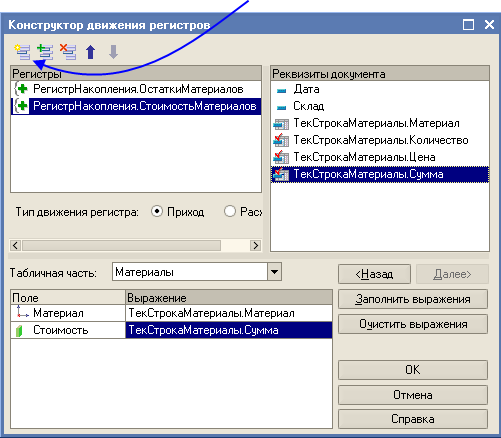Click green plus icon of ОстаткиМатериалов register
The image size is (501, 438).
[22, 89]
